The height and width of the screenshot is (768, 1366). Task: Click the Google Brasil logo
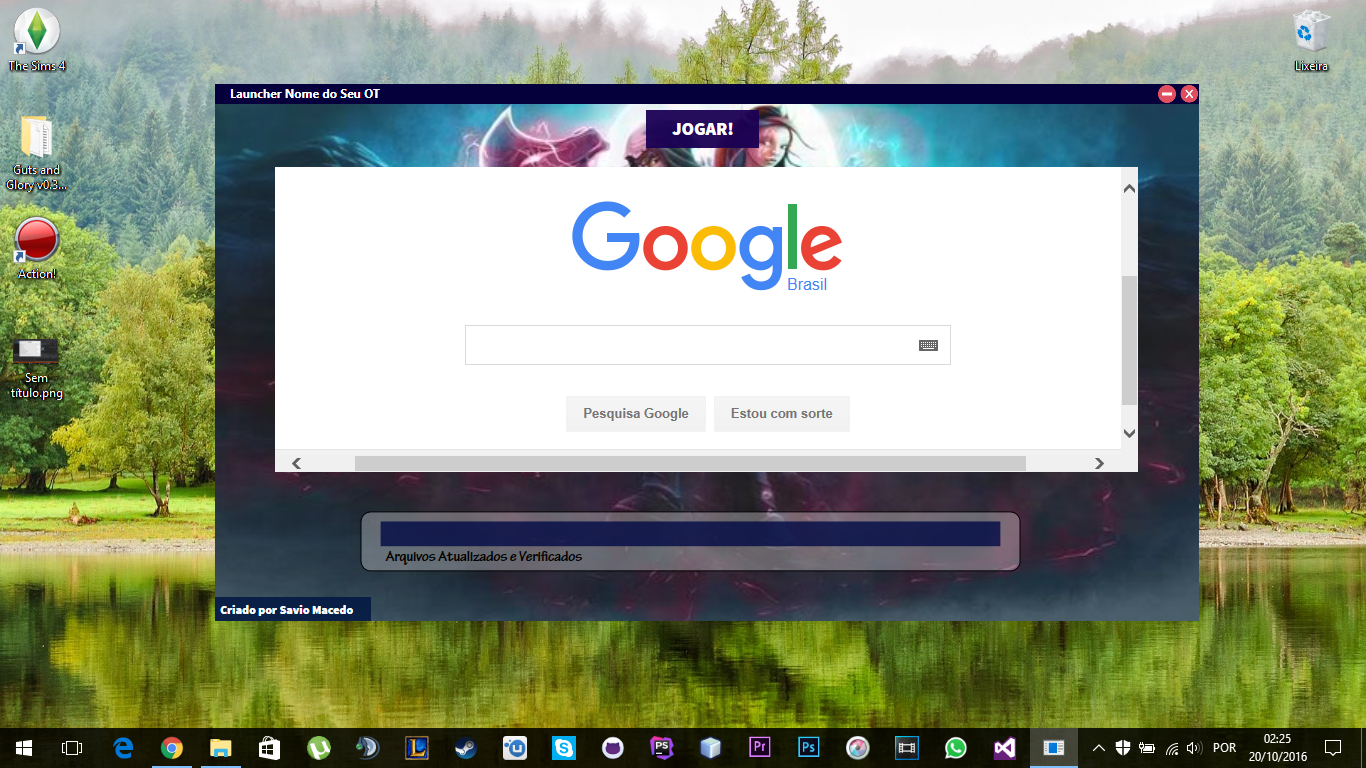(x=707, y=246)
